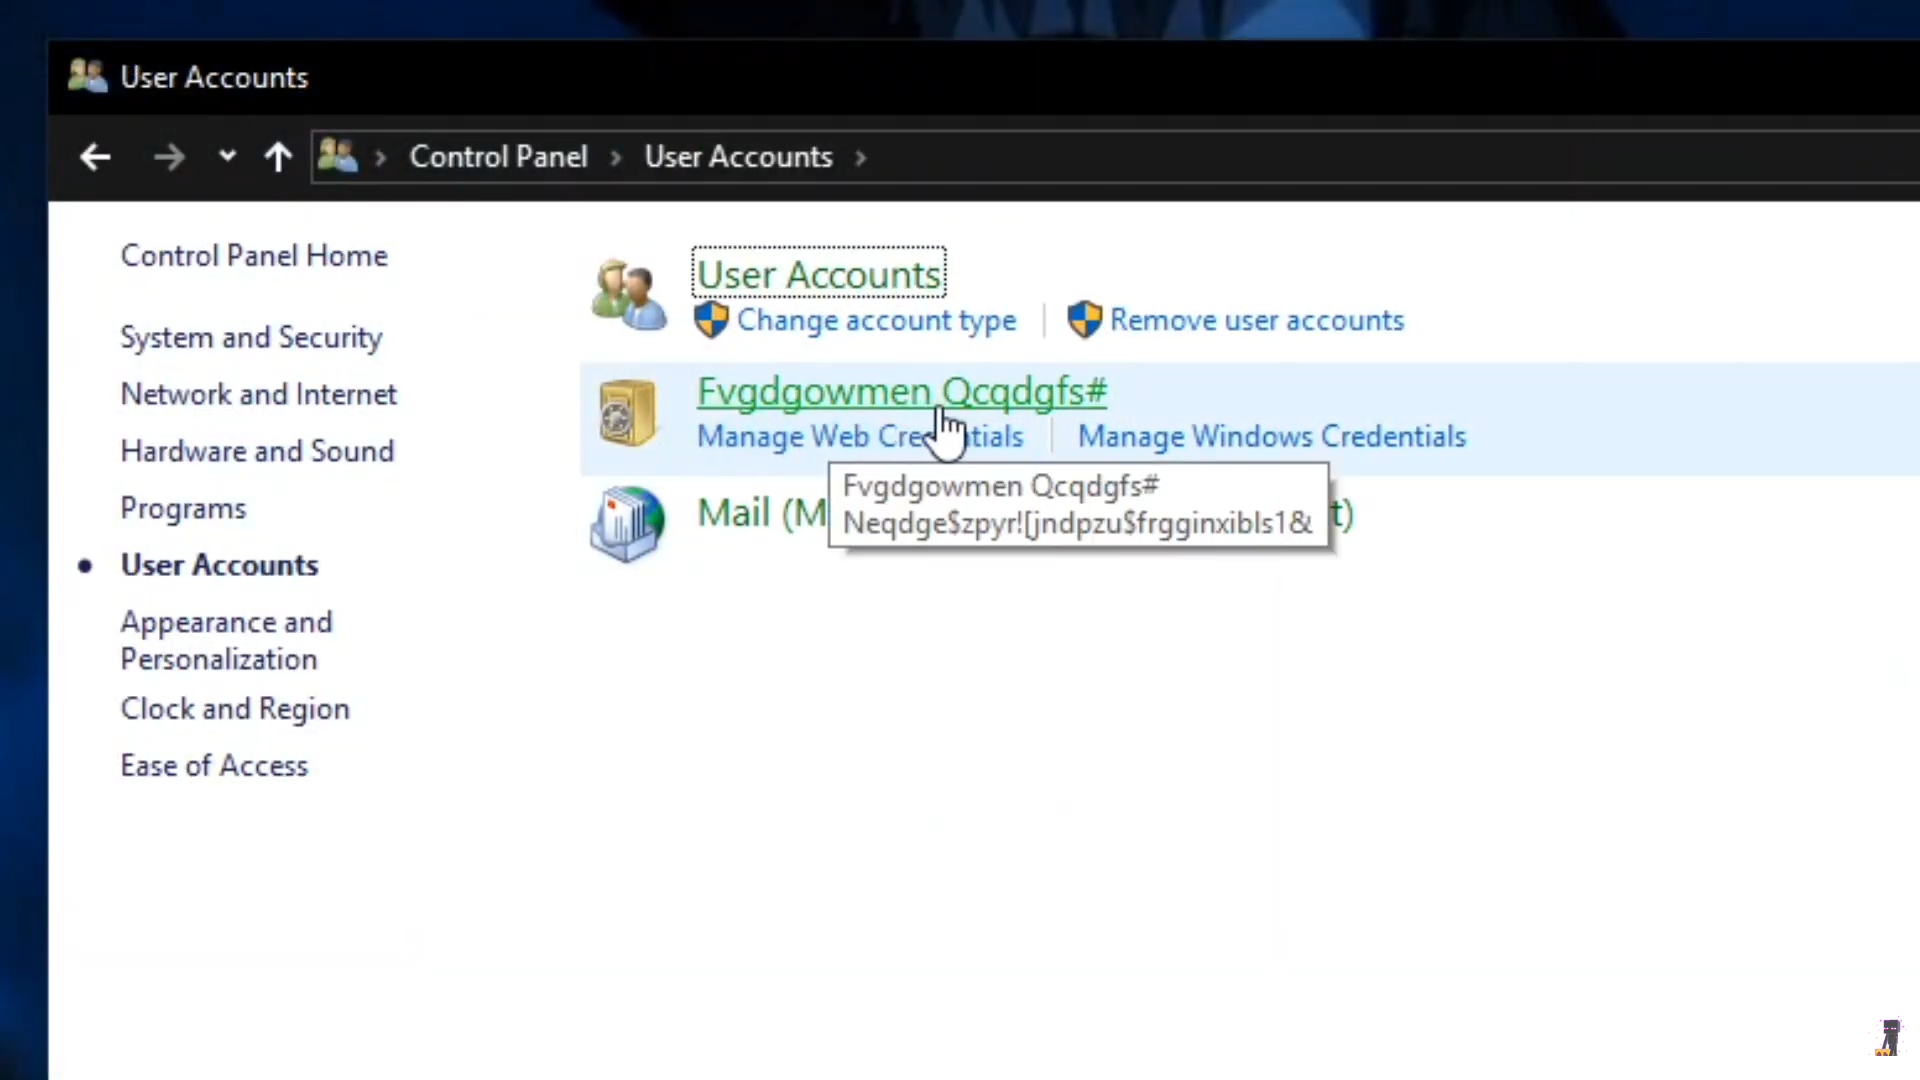Click Manage Web Credentials
This screenshot has height=1080, width=1920.
click(860, 437)
